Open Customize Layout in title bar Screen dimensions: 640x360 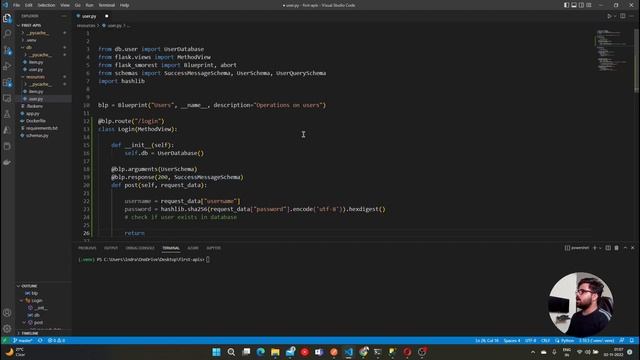589,5
